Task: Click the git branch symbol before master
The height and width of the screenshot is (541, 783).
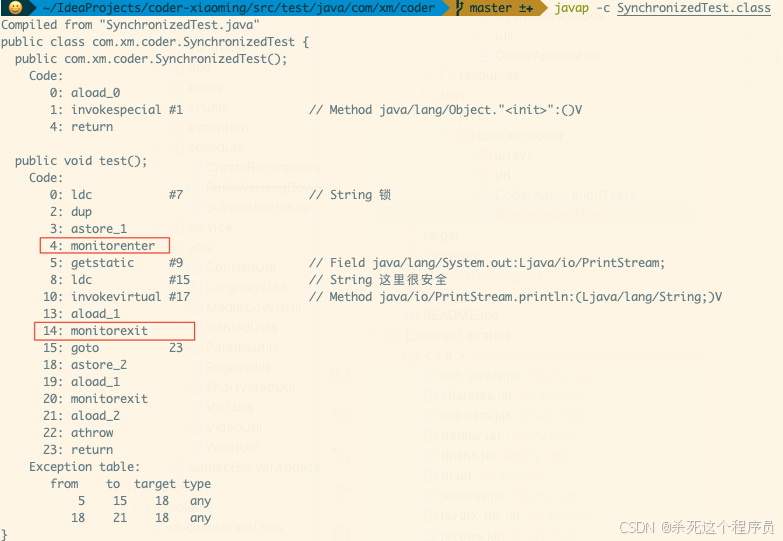Action: (460, 7)
